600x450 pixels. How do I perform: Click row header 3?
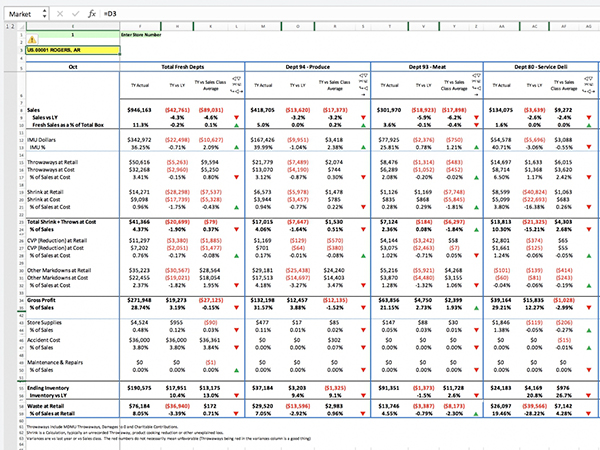(21, 50)
